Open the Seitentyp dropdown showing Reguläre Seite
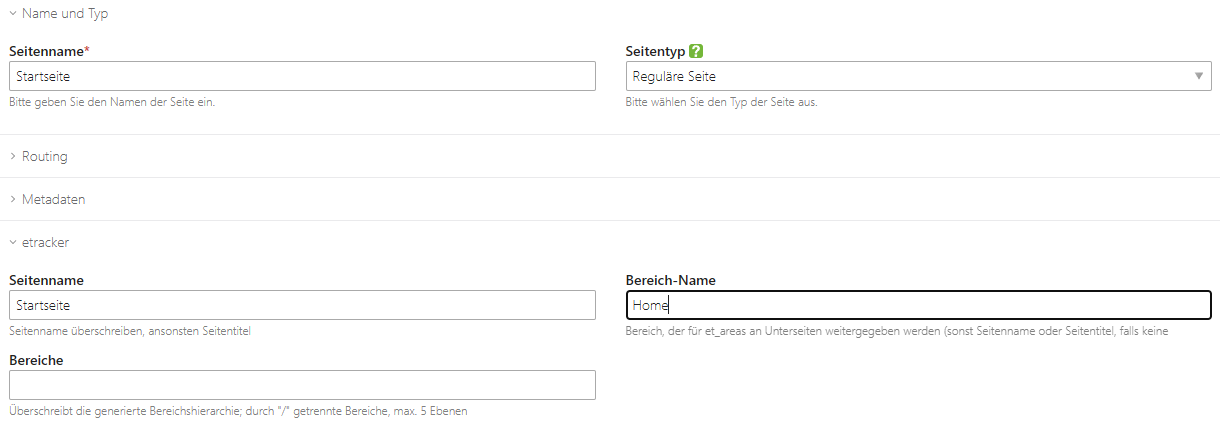Screen dimensions: 1220x423 [x=918, y=76]
